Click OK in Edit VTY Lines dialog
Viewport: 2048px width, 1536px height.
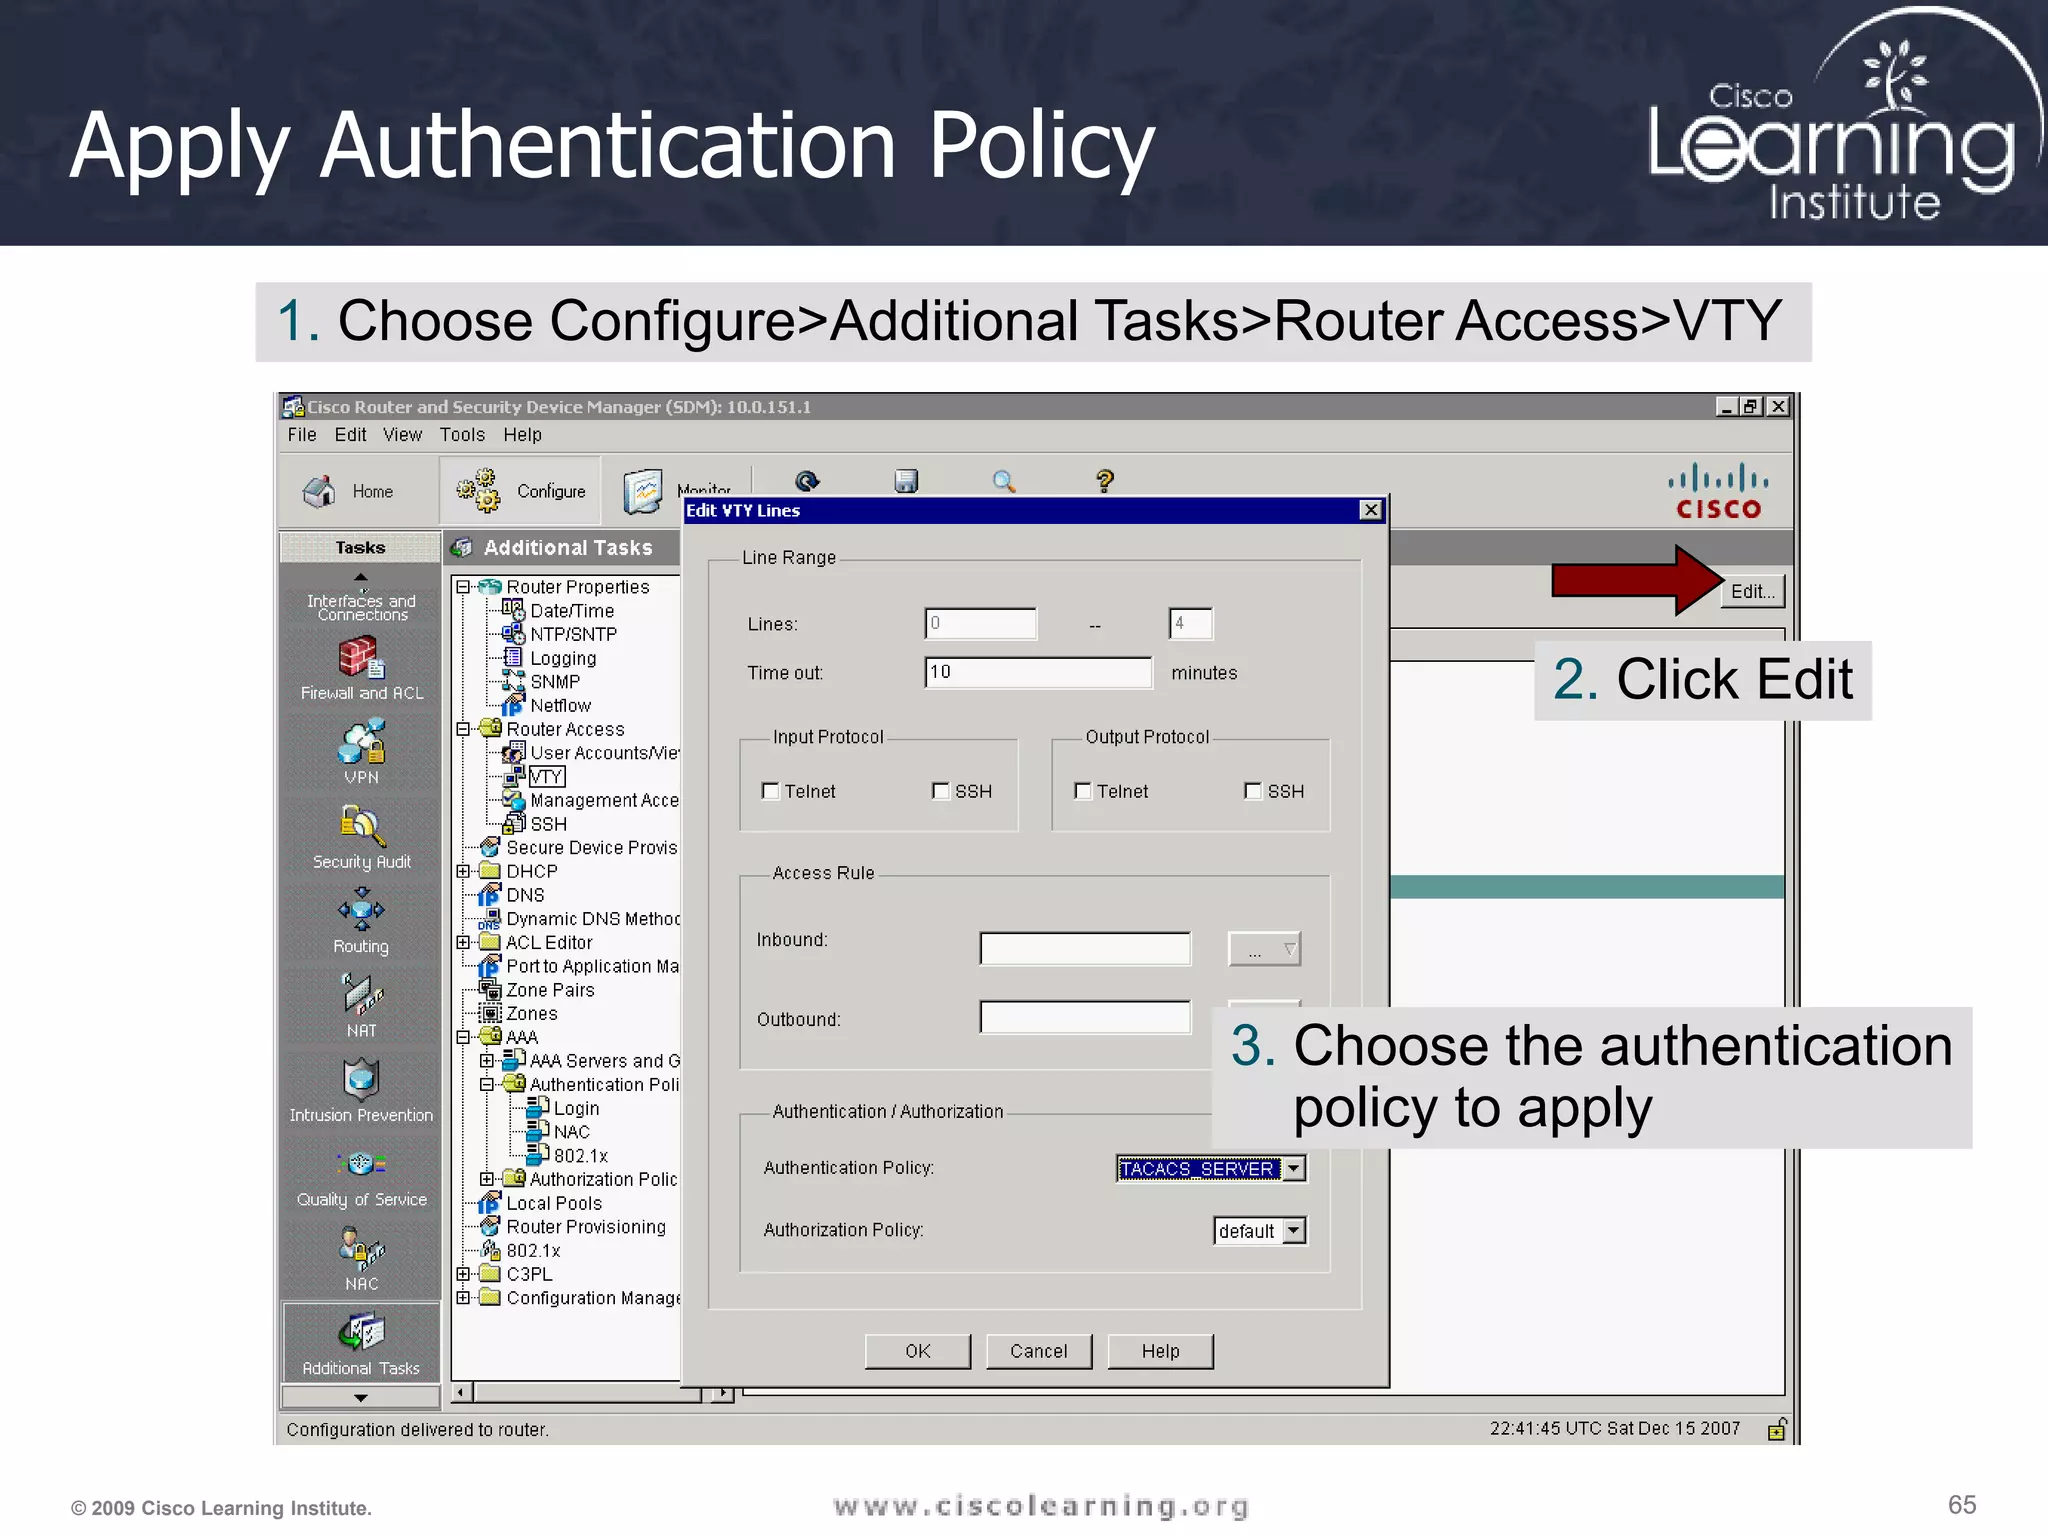(x=917, y=1351)
